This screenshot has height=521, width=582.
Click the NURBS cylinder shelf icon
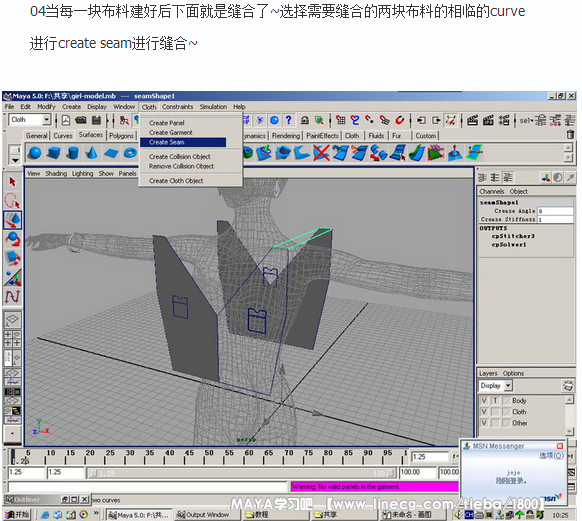73,153
